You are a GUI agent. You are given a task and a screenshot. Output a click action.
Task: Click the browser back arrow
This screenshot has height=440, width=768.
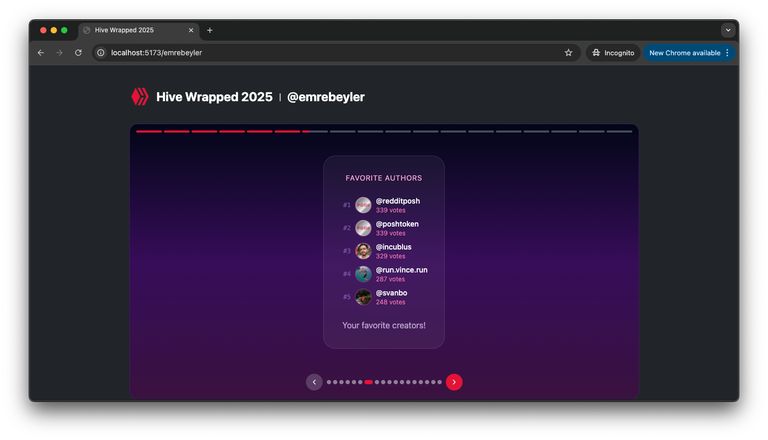coord(41,52)
